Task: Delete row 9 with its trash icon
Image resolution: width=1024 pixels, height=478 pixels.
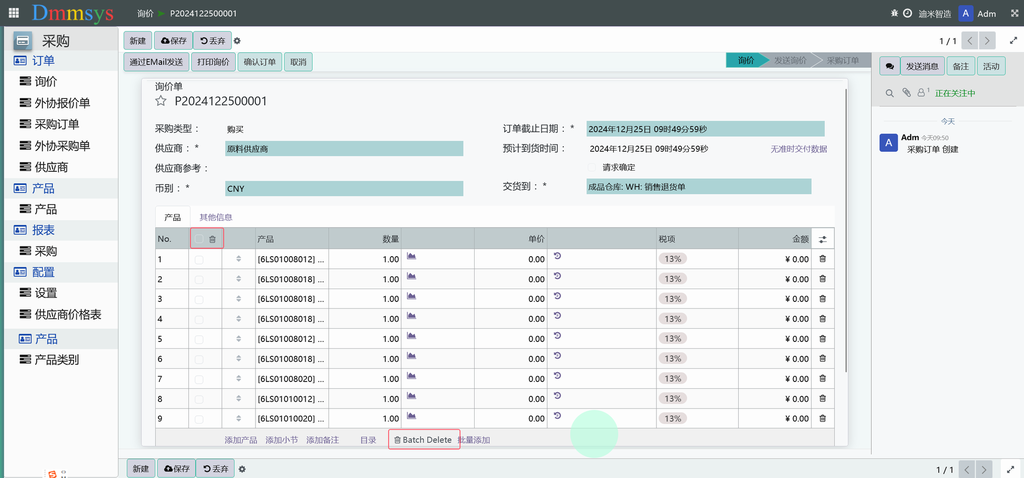Action: [x=822, y=418]
